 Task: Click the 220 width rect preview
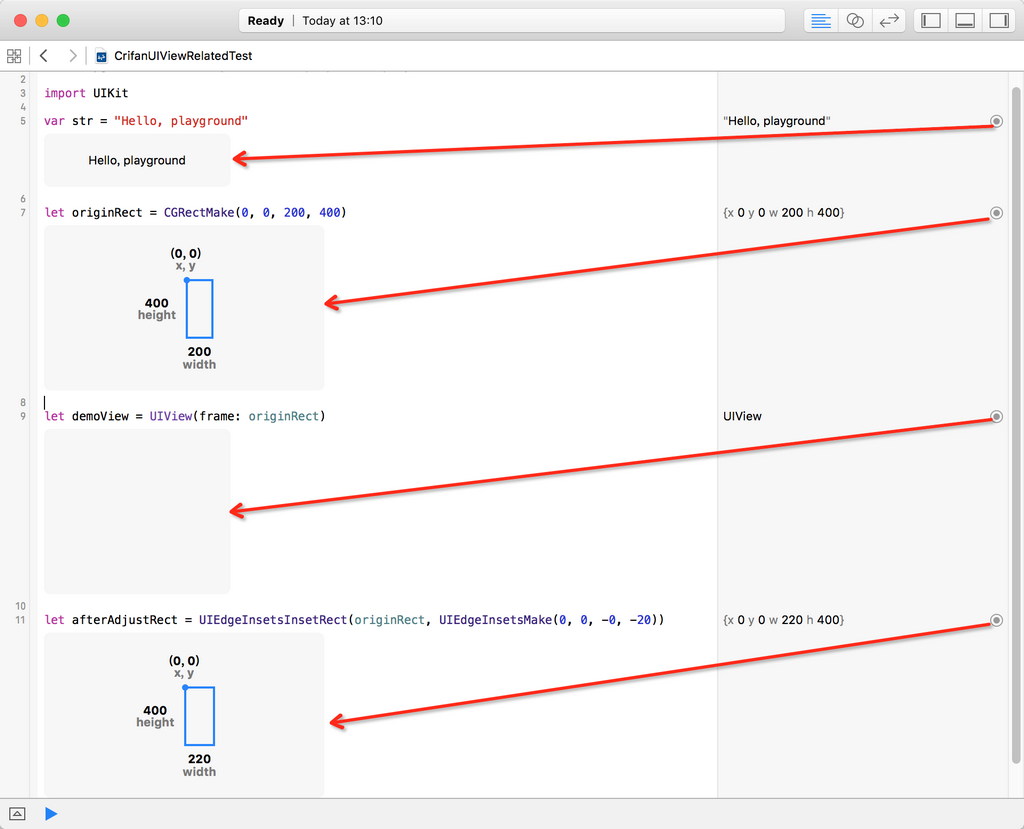tap(184, 715)
